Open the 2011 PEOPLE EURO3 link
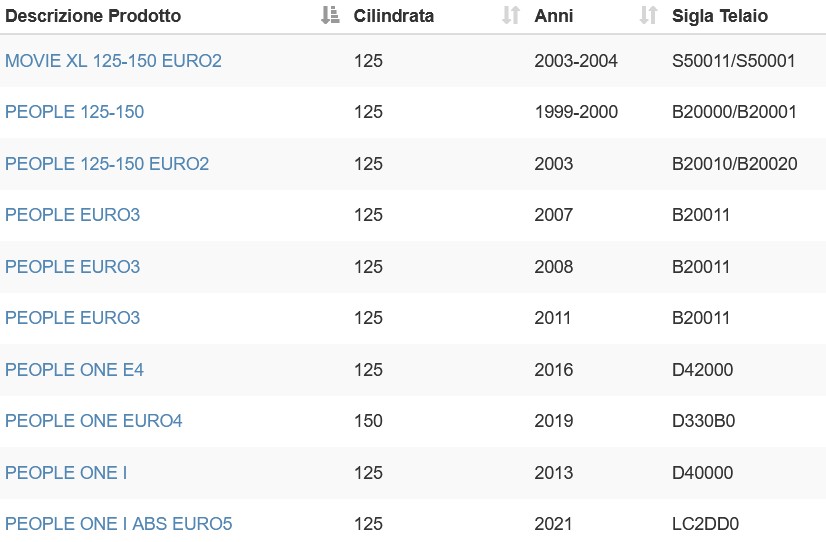This screenshot has height=542, width=826. pos(73,318)
